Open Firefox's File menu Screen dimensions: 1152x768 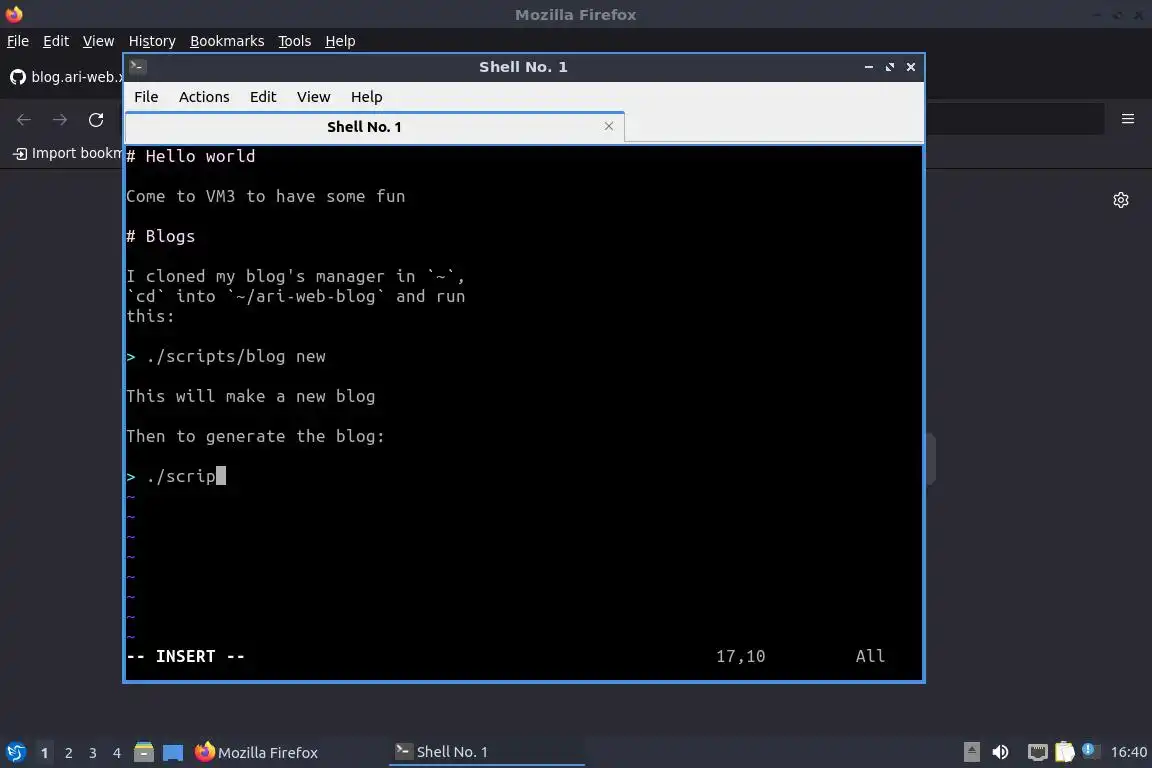click(x=18, y=41)
